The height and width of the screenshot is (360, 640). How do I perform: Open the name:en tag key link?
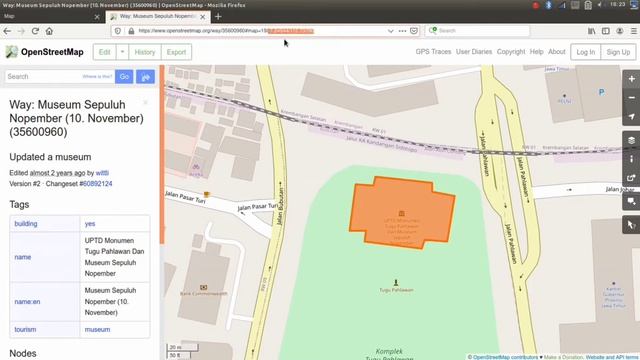pos(27,302)
